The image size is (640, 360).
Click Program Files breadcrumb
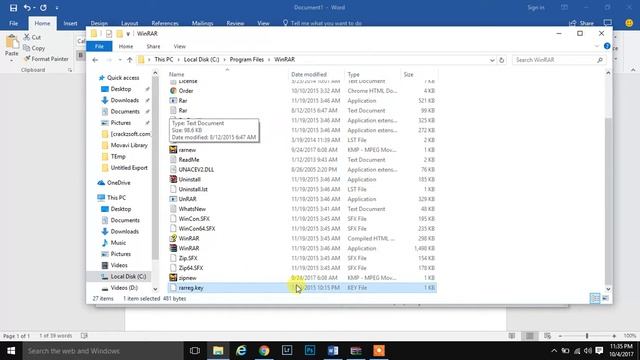(x=247, y=60)
